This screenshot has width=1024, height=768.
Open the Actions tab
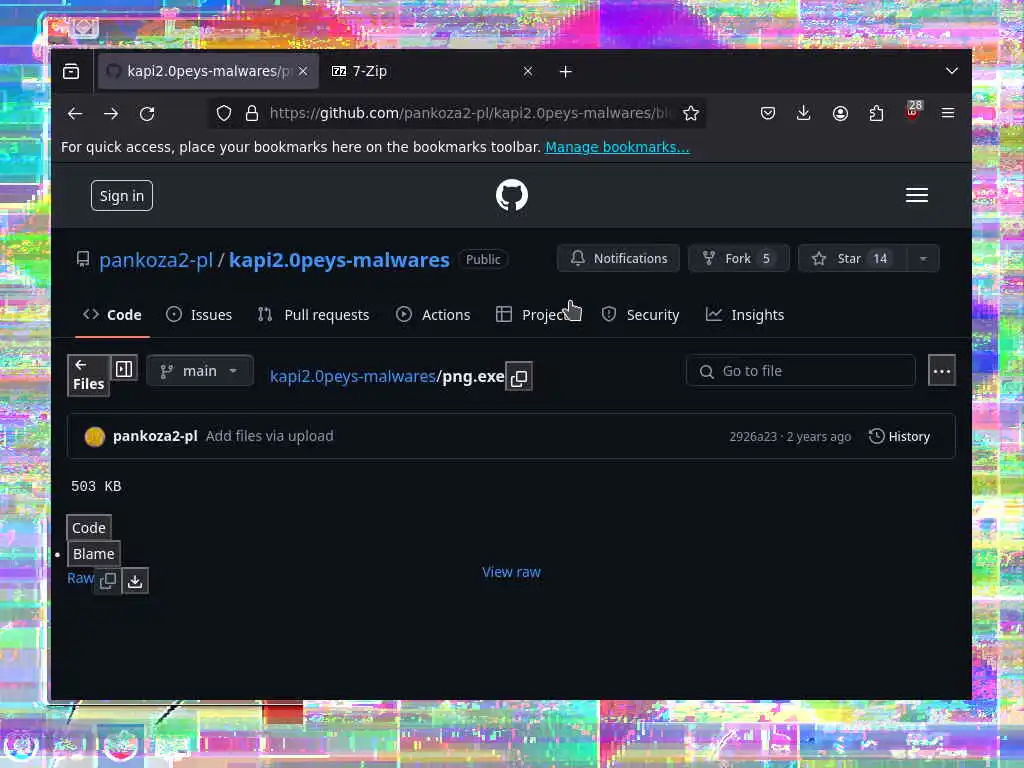pyautogui.click(x=433, y=315)
